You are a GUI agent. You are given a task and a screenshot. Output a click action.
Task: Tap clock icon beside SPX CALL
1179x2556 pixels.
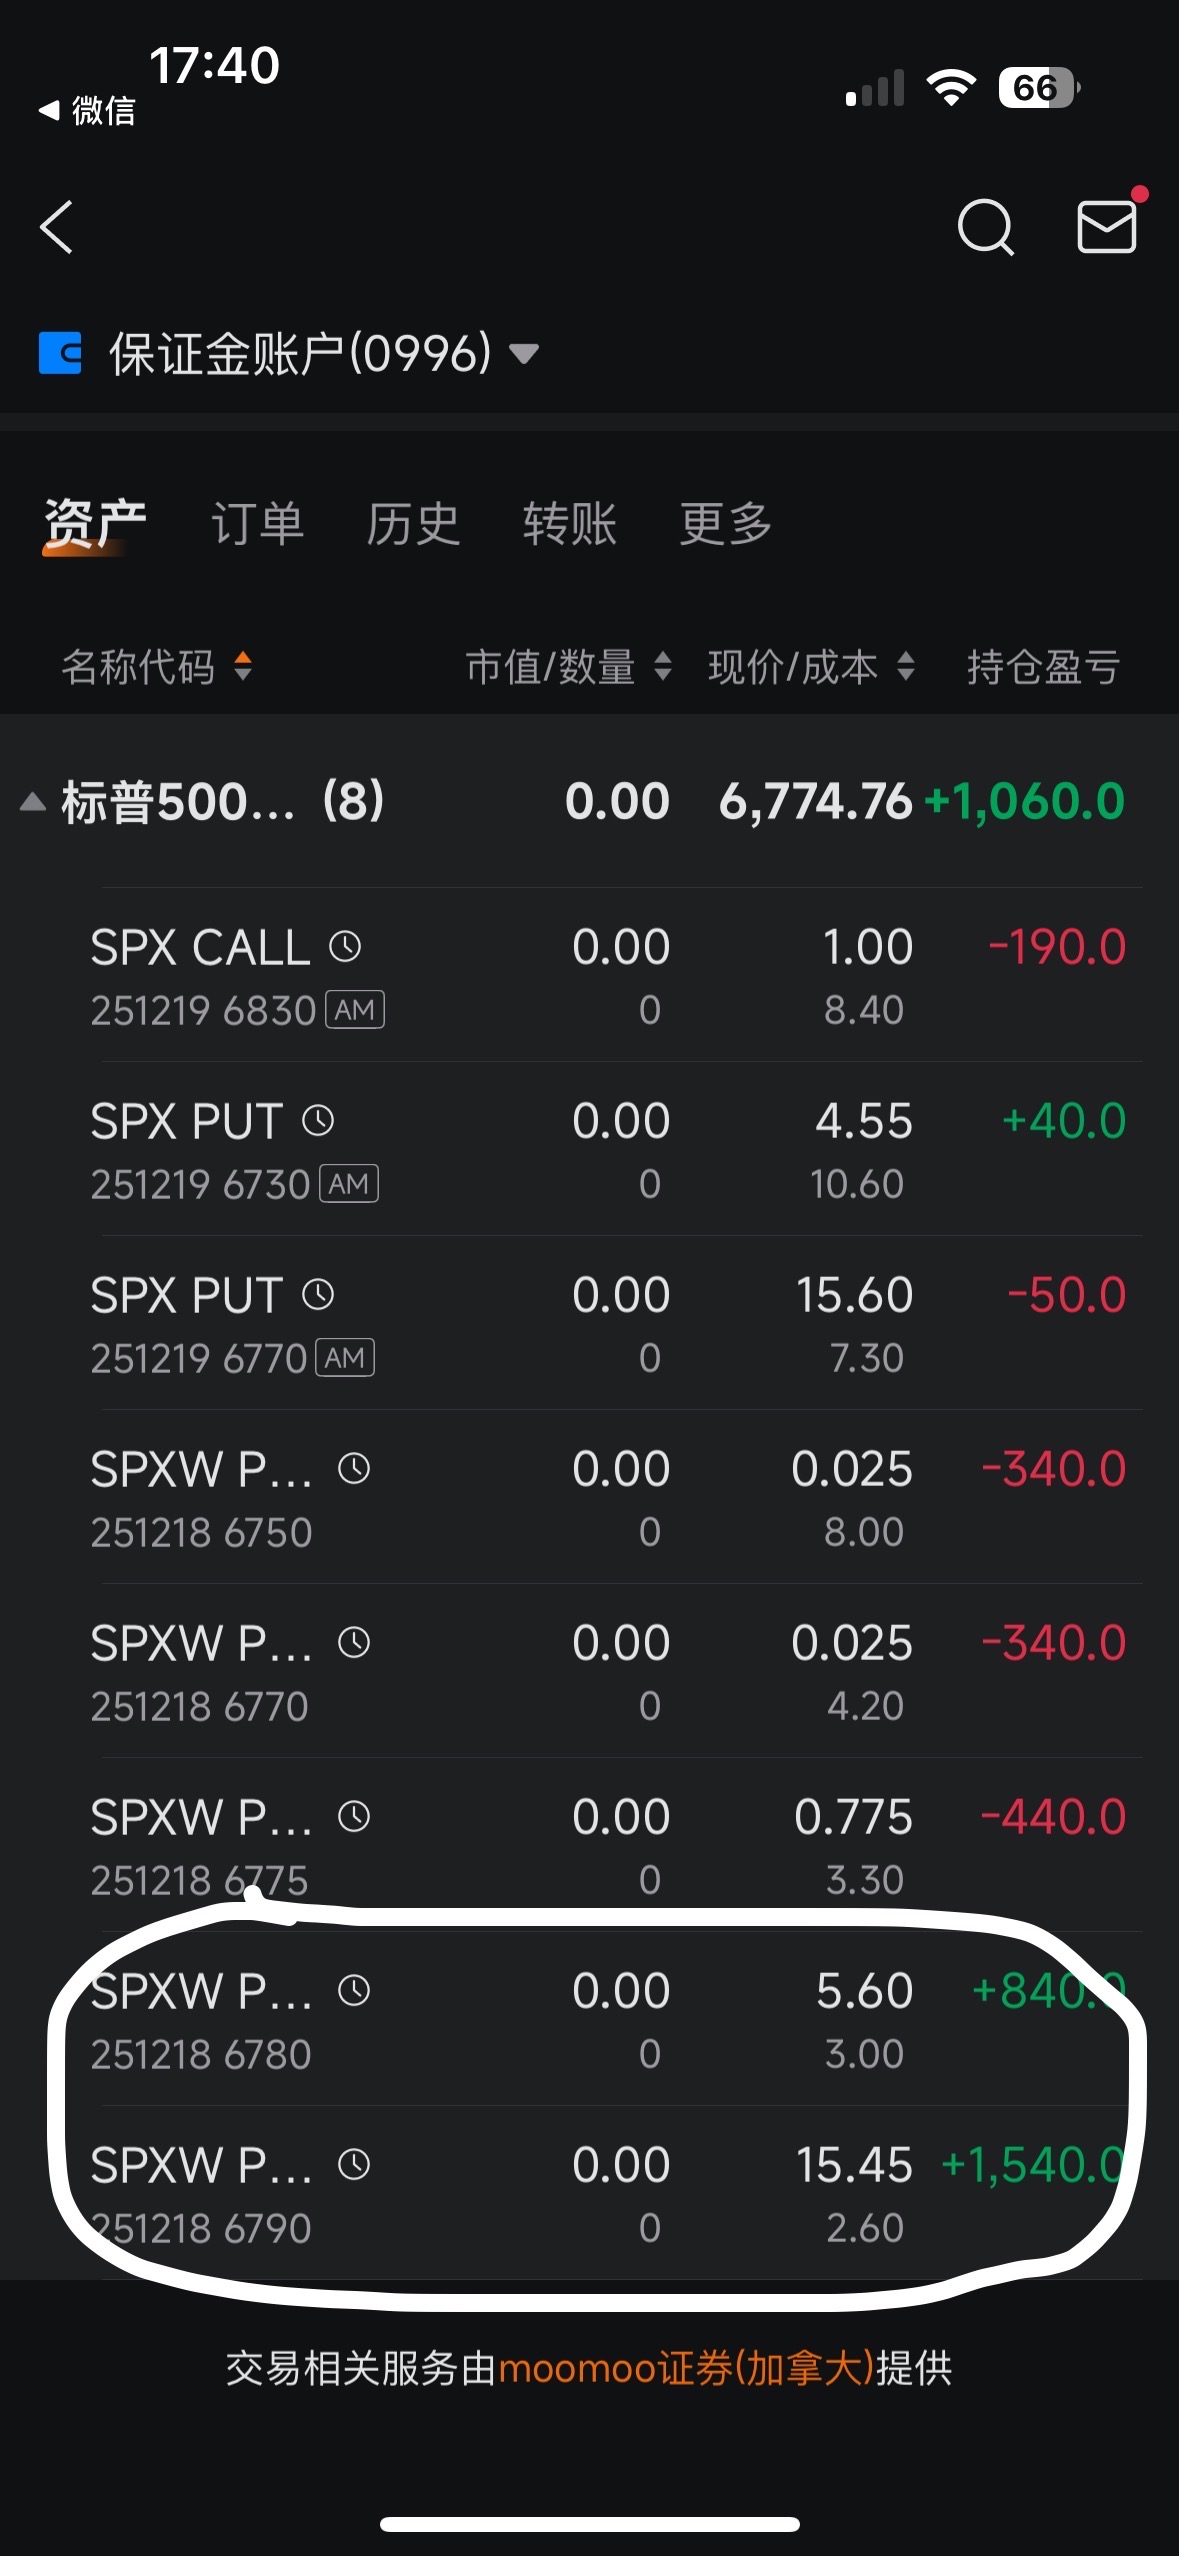coord(345,946)
